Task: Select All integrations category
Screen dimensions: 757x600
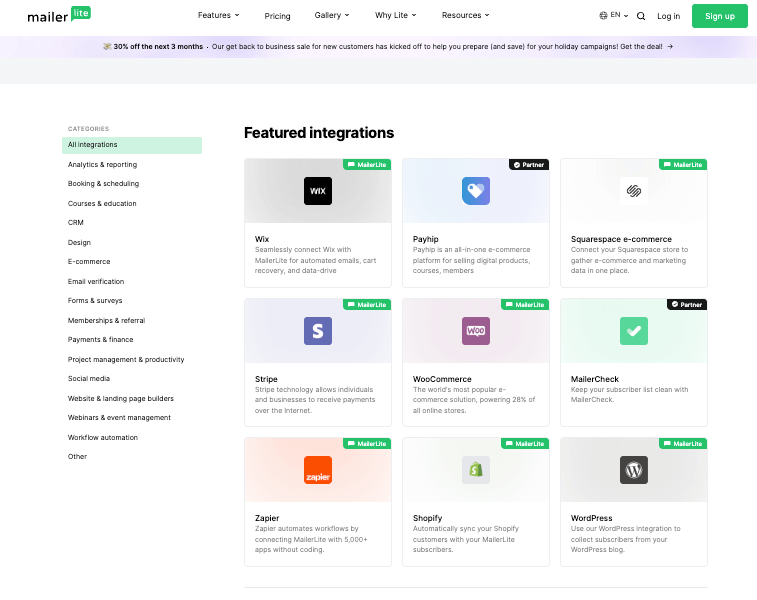Action: pos(132,145)
